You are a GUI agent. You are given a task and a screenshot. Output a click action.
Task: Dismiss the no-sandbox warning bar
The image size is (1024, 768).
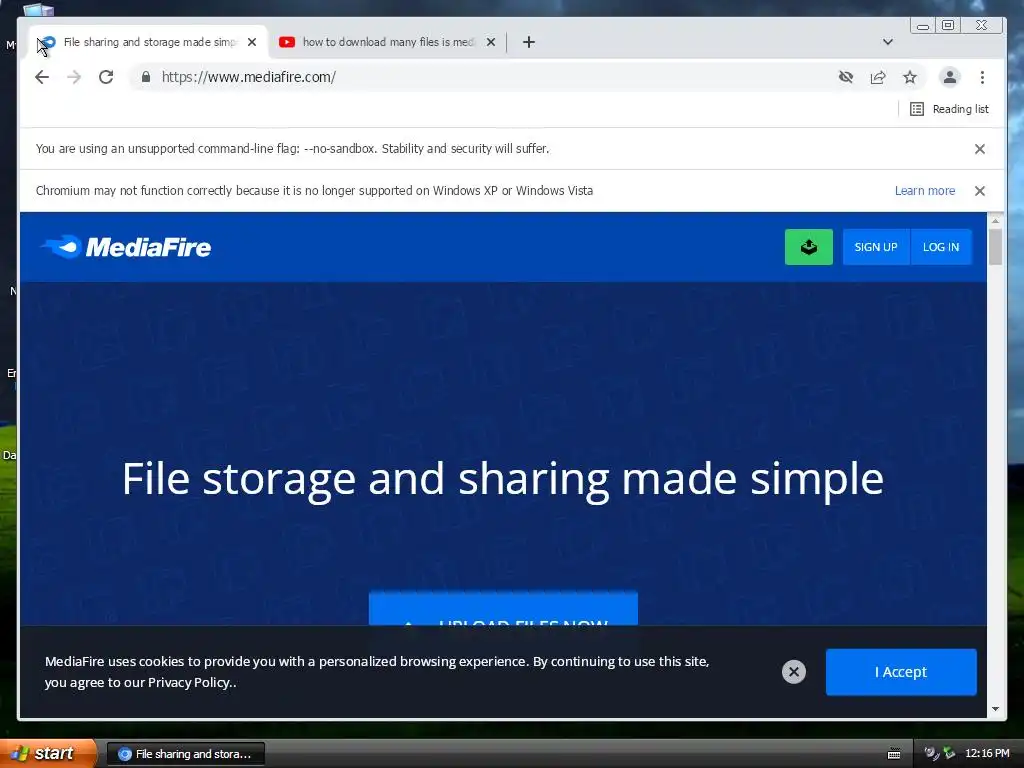[x=980, y=149]
